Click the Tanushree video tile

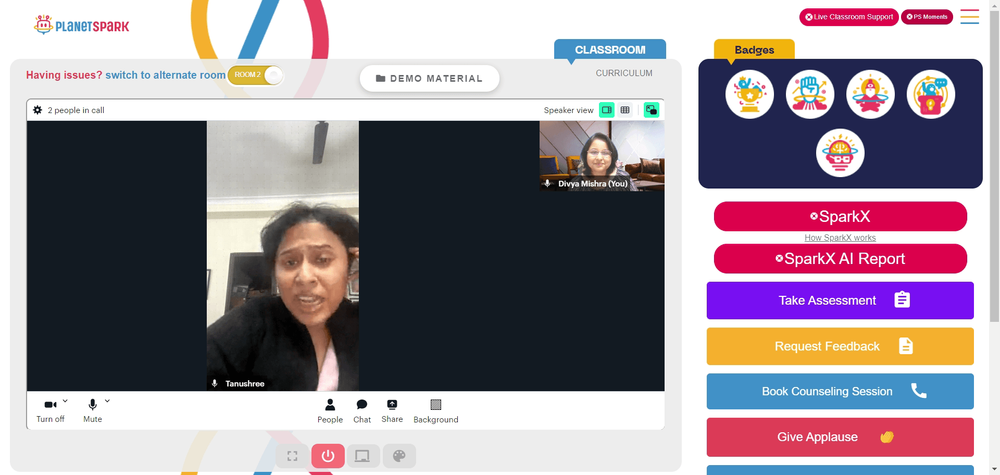pyautogui.click(x=283, y=256)
